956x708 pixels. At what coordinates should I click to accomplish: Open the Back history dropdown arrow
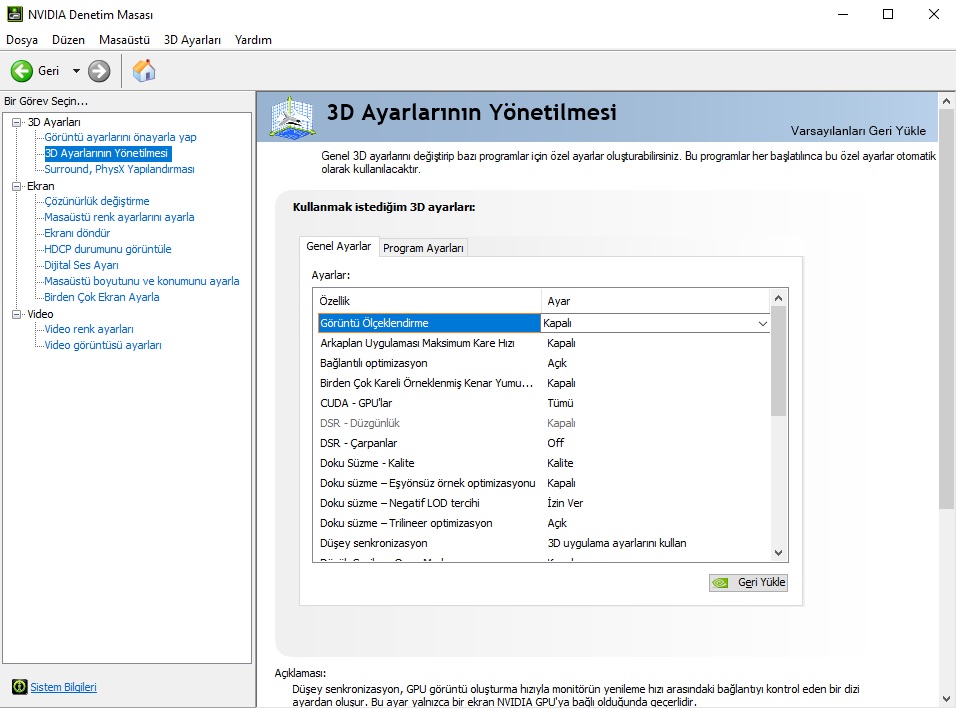(x=76, y=71)
